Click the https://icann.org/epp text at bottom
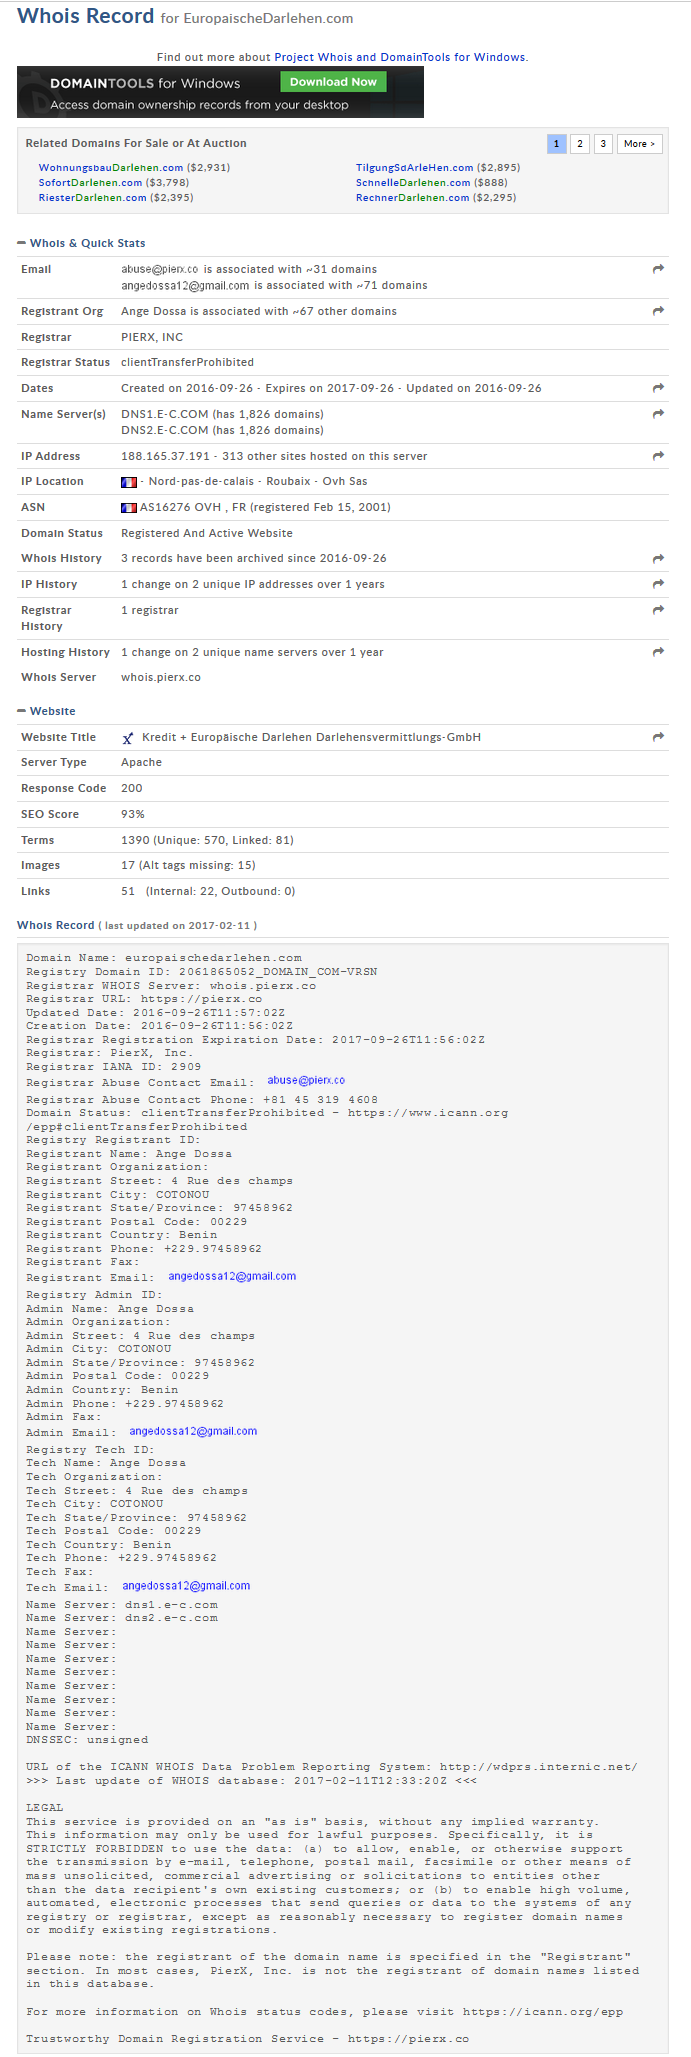Viewport: 691px width, 2057px height. (543, 2012)
